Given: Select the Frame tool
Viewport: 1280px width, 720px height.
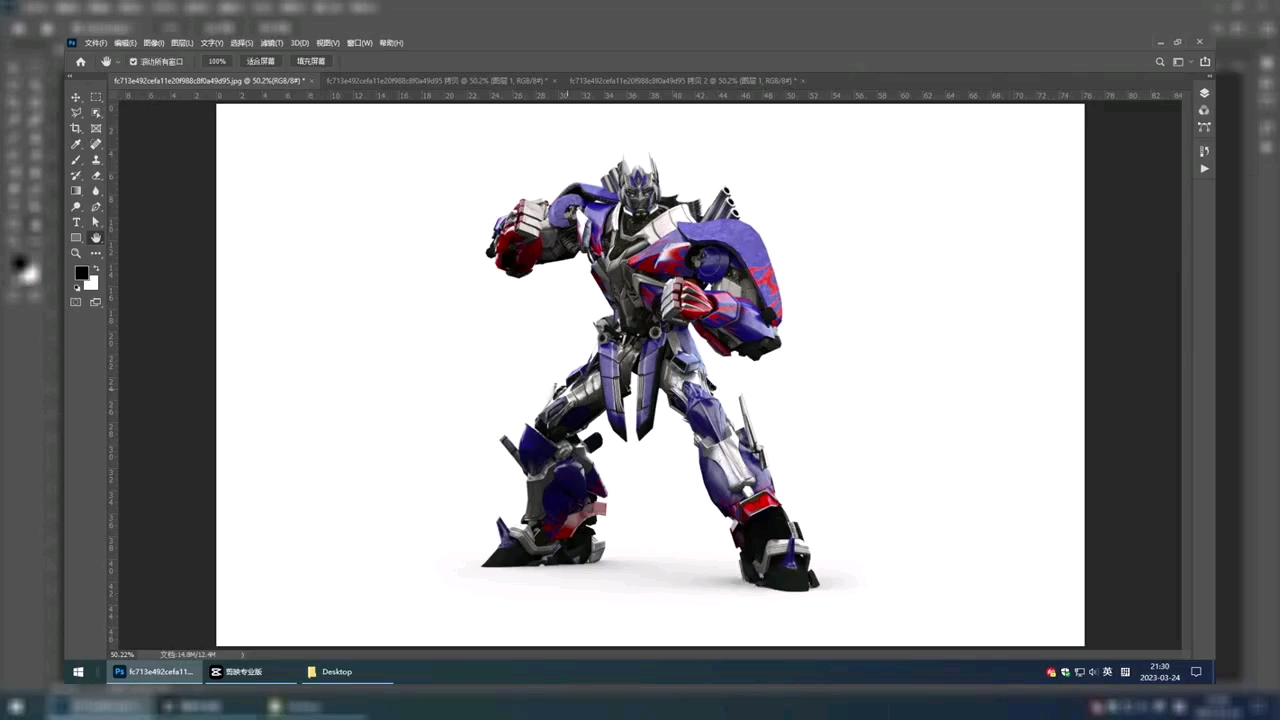Looking at the screenshot, I should pyautogui.click(x=96, y=128).
